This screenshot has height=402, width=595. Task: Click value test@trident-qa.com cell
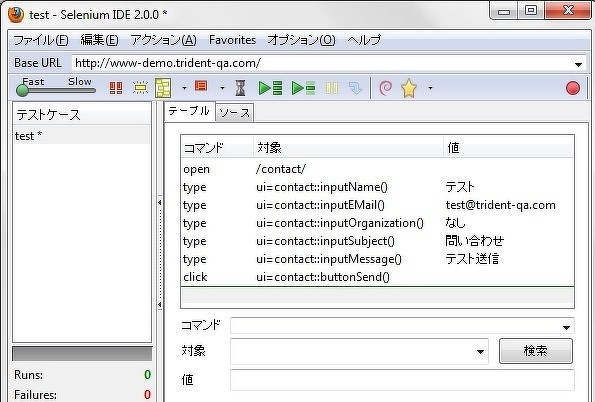pos(501,205)
